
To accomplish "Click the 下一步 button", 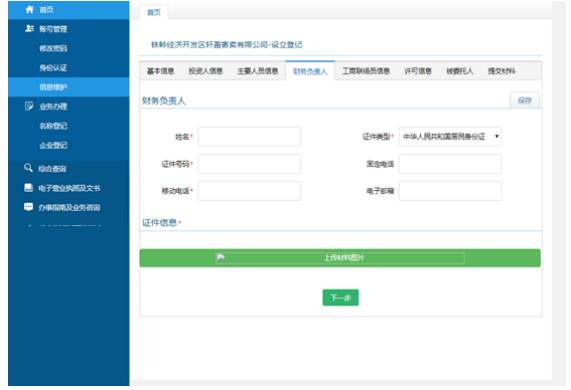I will 340,298.
